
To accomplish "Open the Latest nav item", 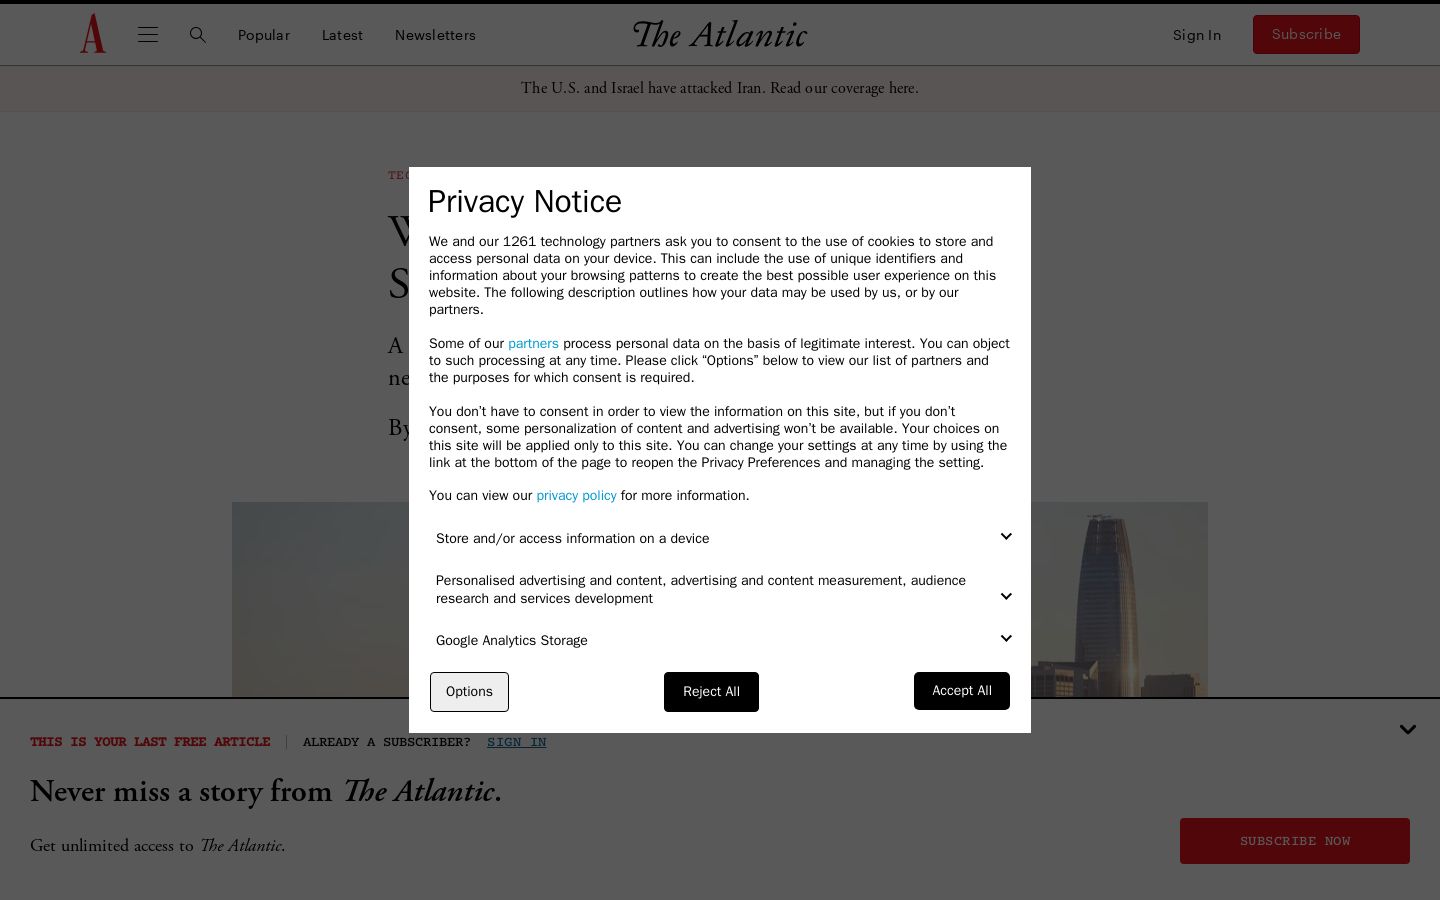I will (x=342, y=35).
